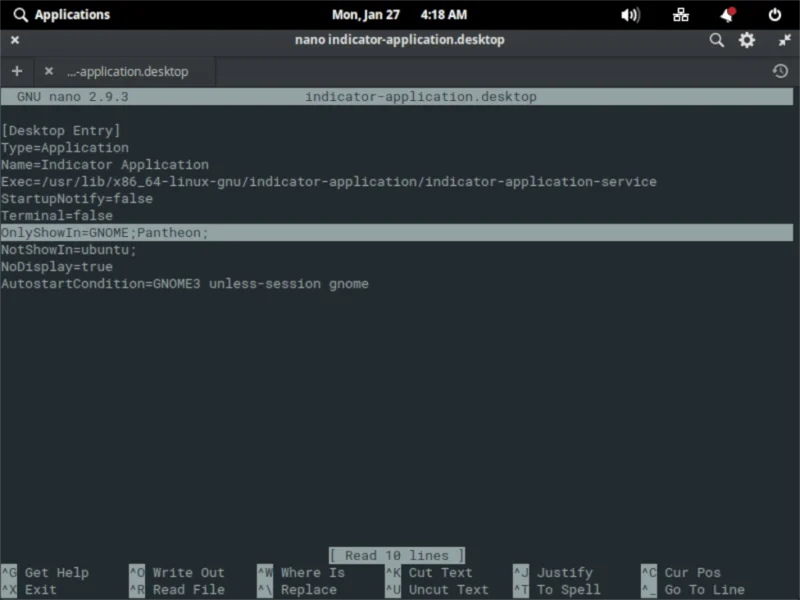Open terminal find search icon

716,40
